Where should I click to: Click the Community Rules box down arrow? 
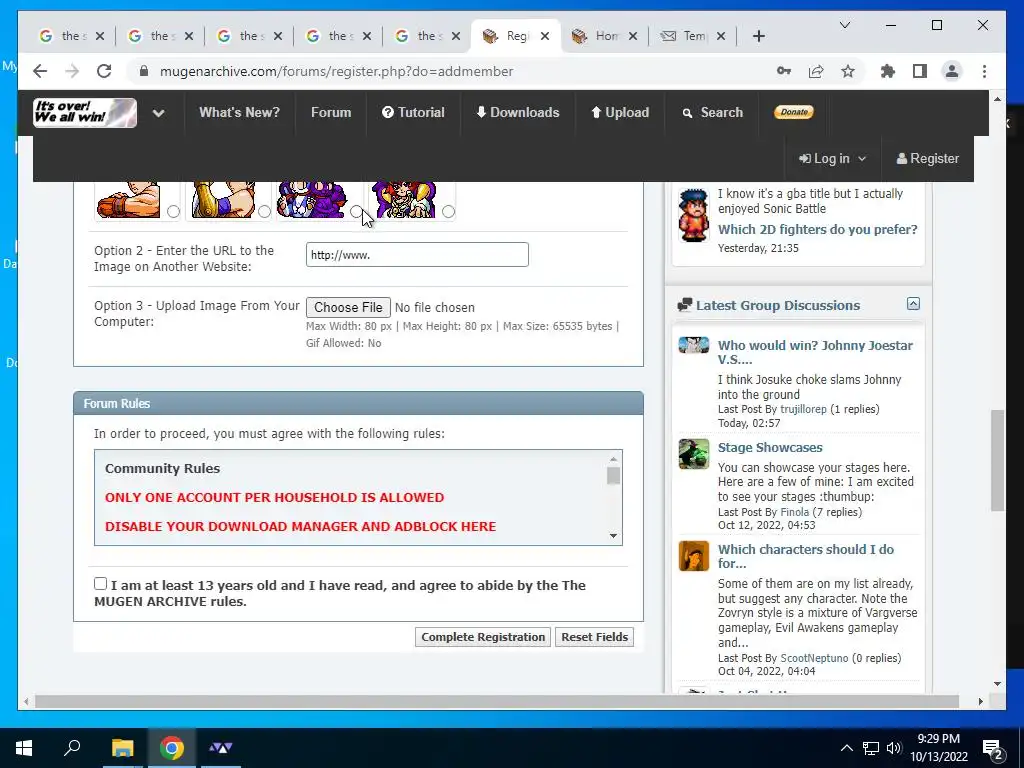point(613,536)
